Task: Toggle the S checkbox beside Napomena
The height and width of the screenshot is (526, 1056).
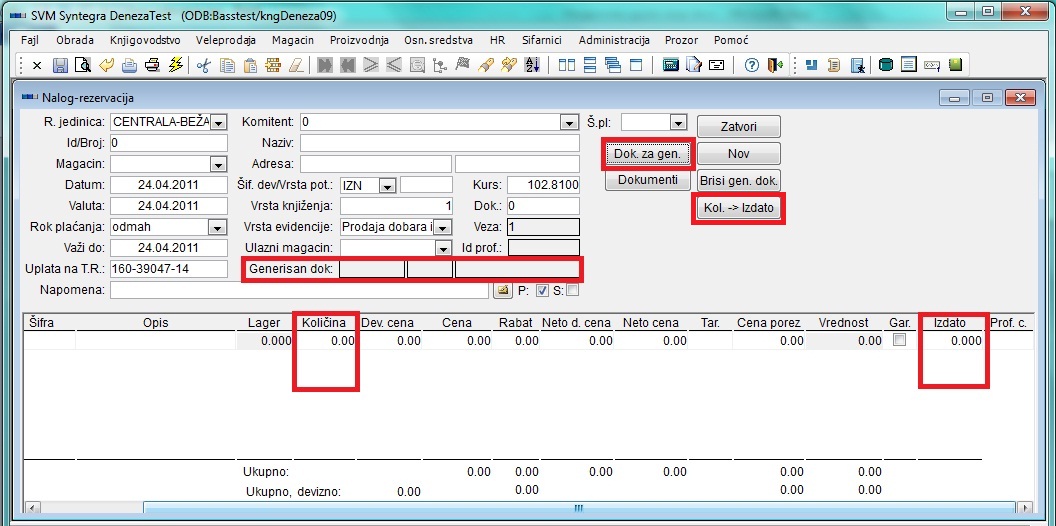Action: 572,291
